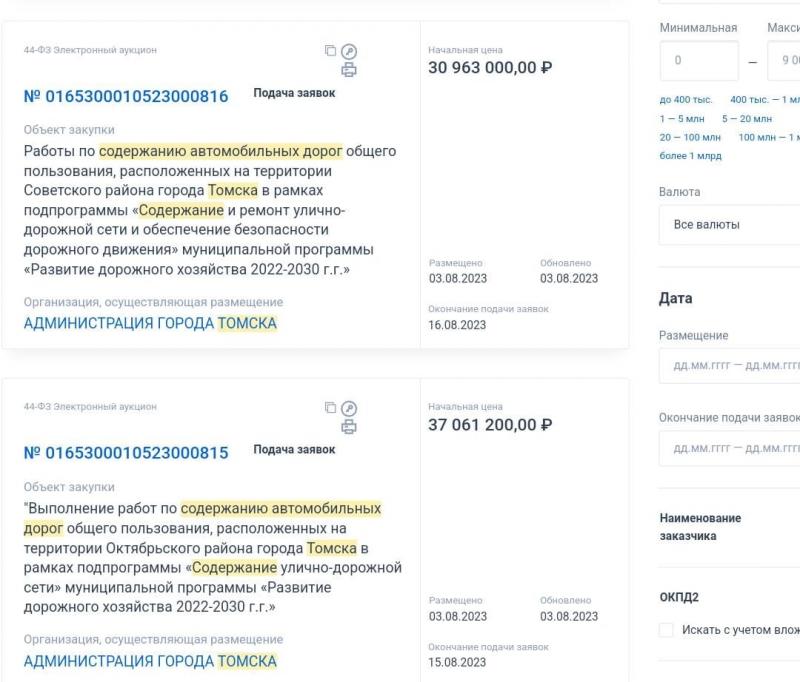This screenshot has height=682, width=800.
Task: Click the electronic signature icon on the first purchase card
Action: pyautogui.click(x=349, y=51)
